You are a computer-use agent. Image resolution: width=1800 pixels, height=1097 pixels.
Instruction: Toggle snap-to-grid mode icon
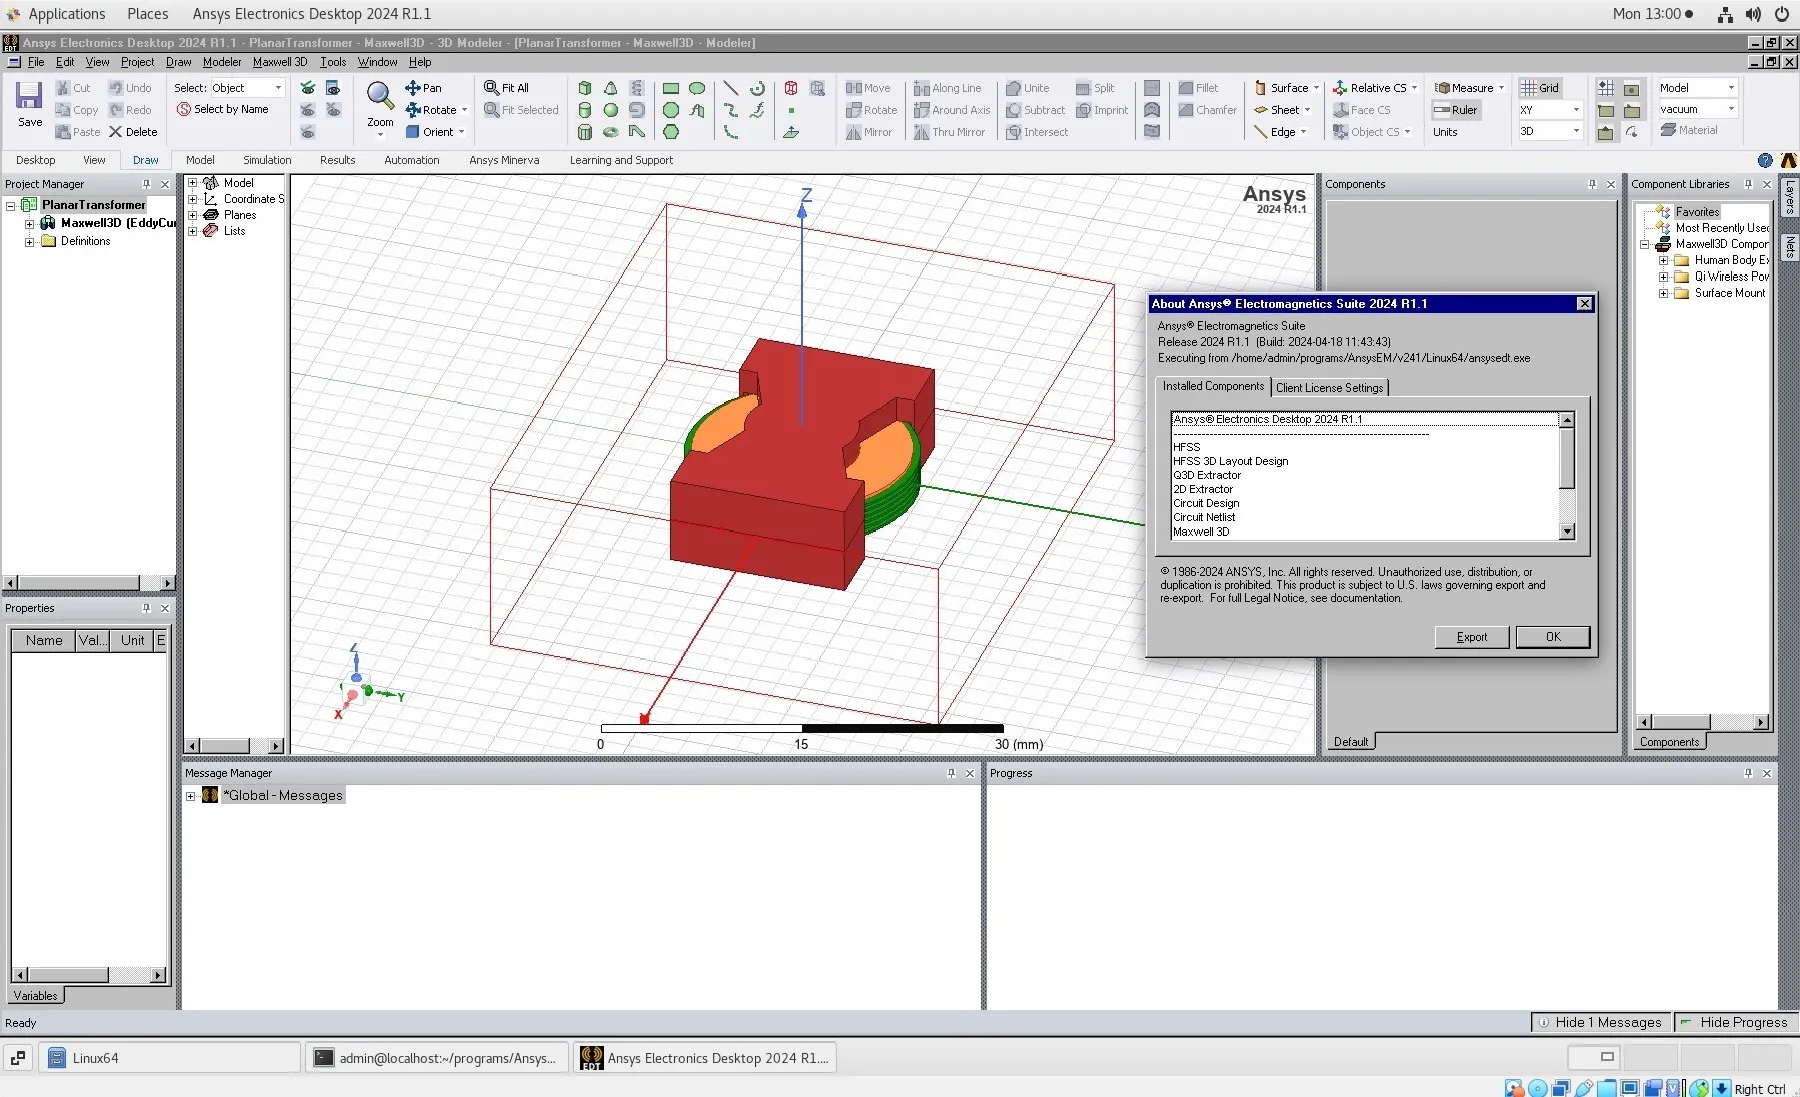click(x=1606, y=88)
